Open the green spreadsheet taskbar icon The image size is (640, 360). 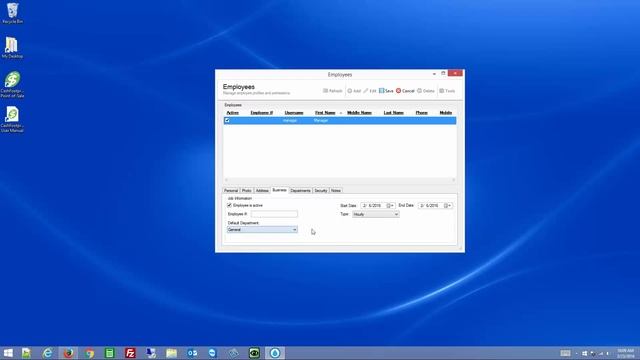(x=109, y=353)
